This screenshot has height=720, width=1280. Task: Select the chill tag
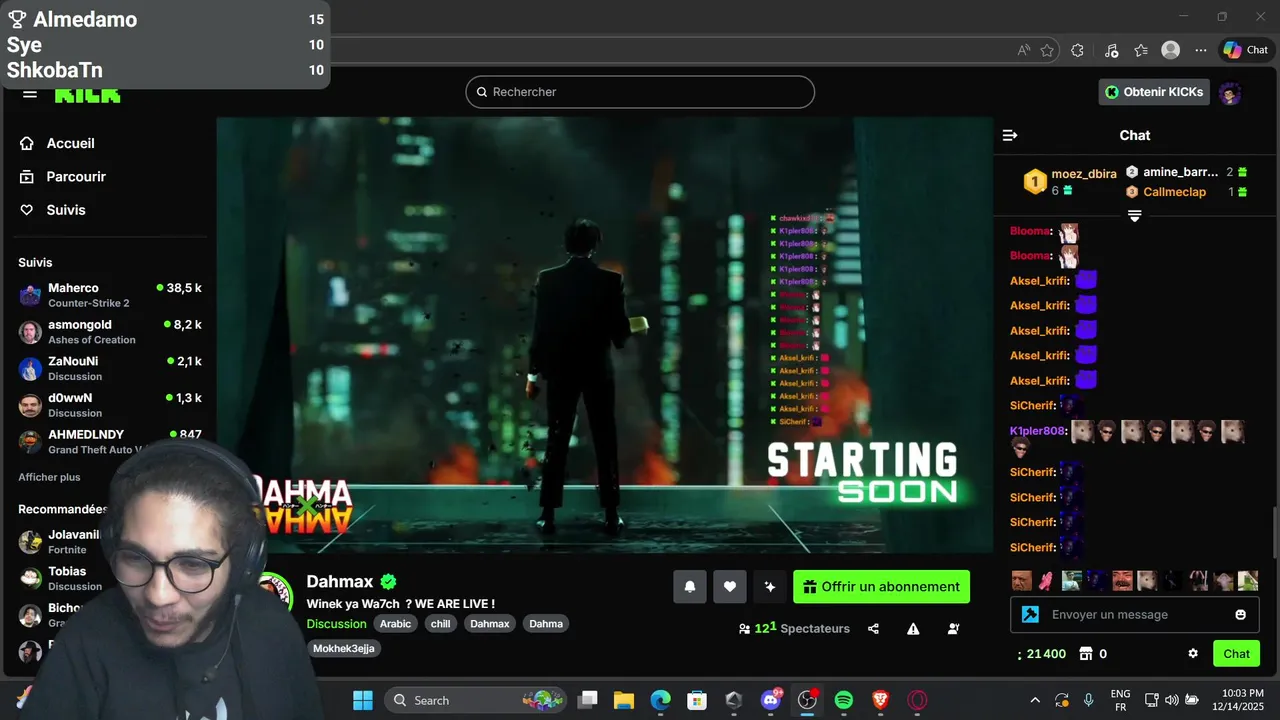click(440, 624)
